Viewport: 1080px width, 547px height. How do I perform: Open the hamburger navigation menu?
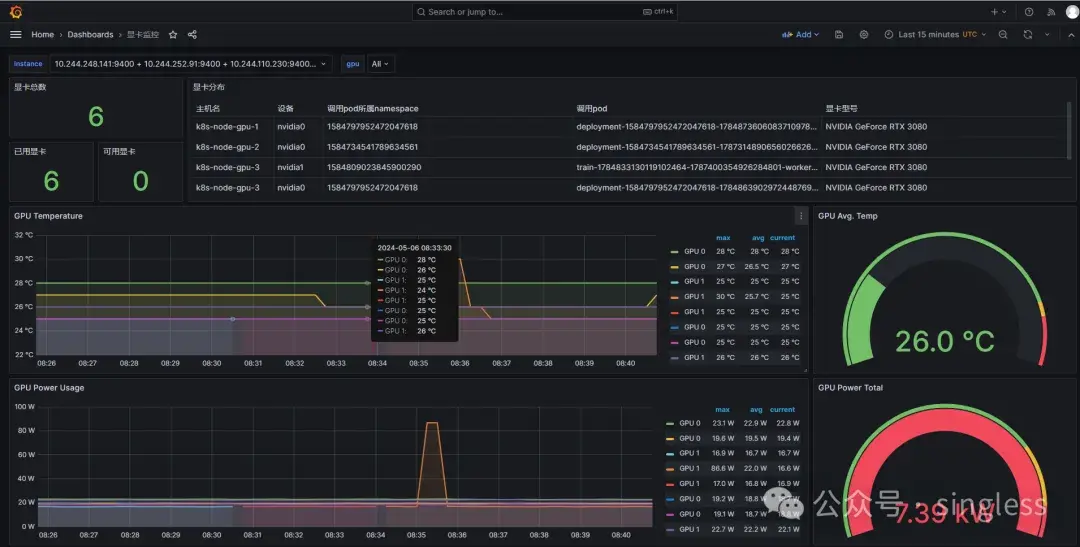[15, 34]
